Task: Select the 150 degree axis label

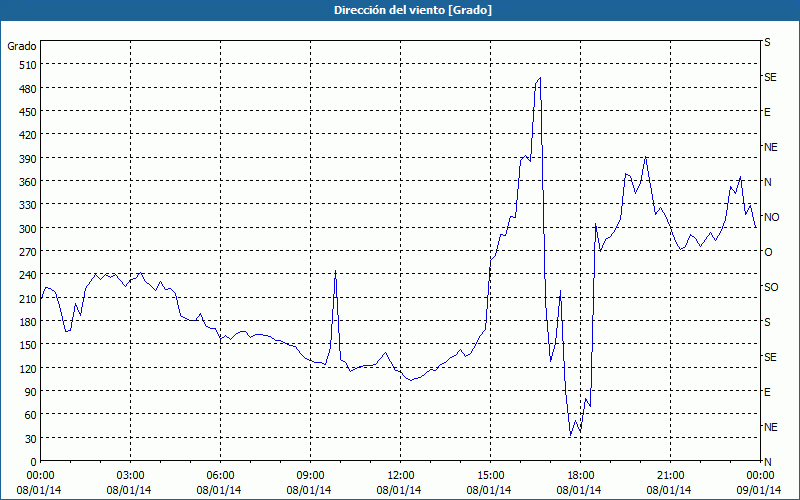Action: (x=27, y=345)
